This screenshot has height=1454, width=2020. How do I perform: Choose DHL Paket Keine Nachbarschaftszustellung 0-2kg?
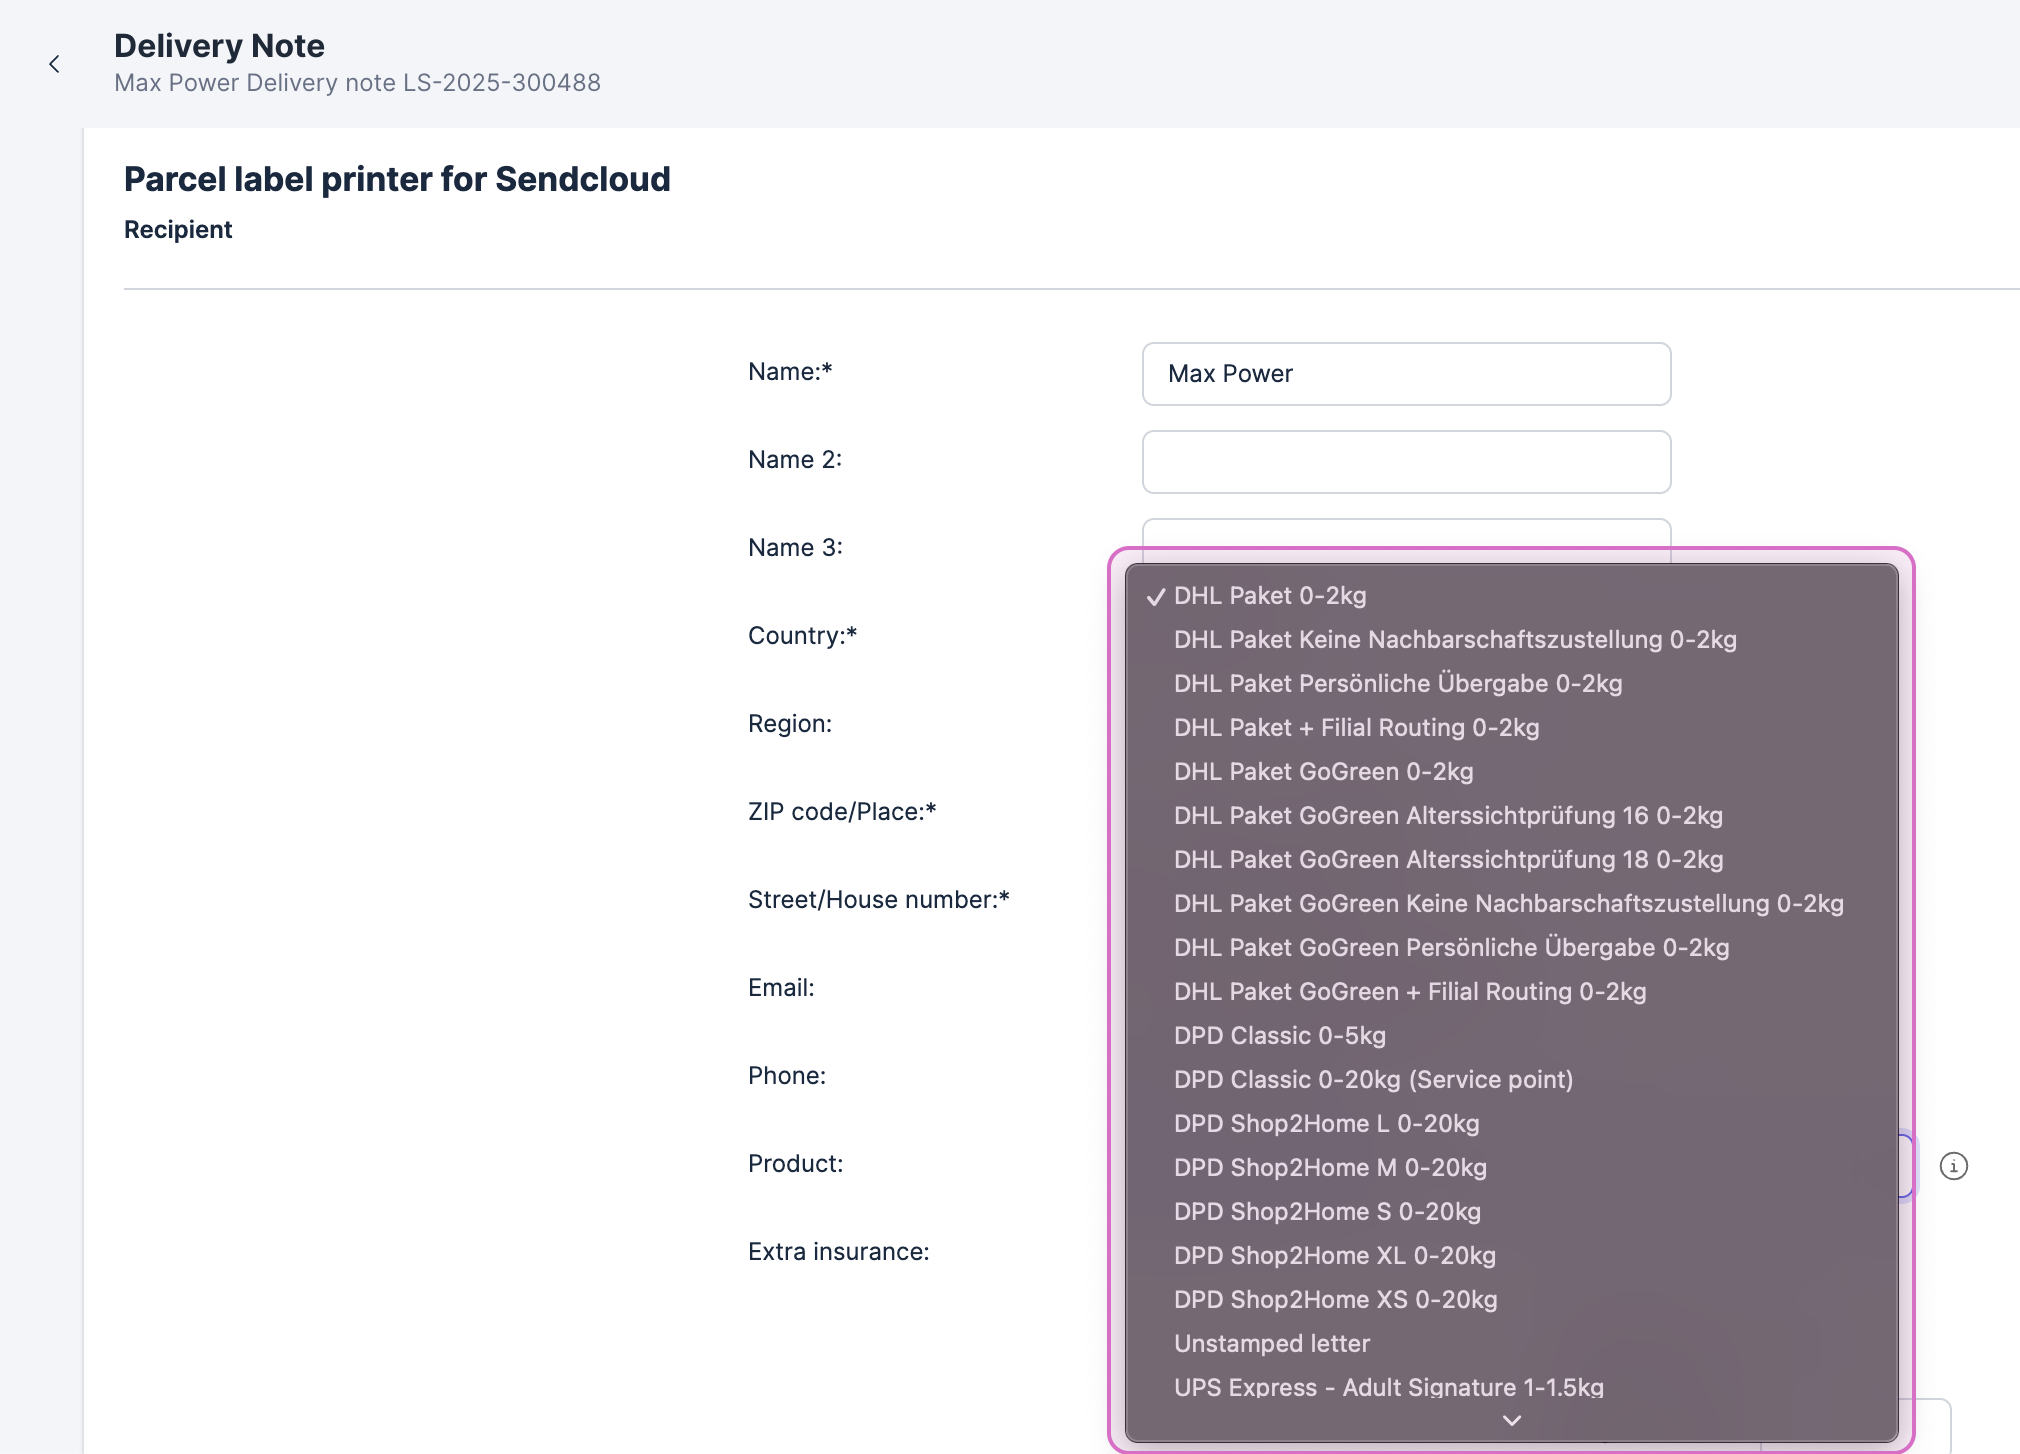pyautogui.click(x=1454, y=640)
